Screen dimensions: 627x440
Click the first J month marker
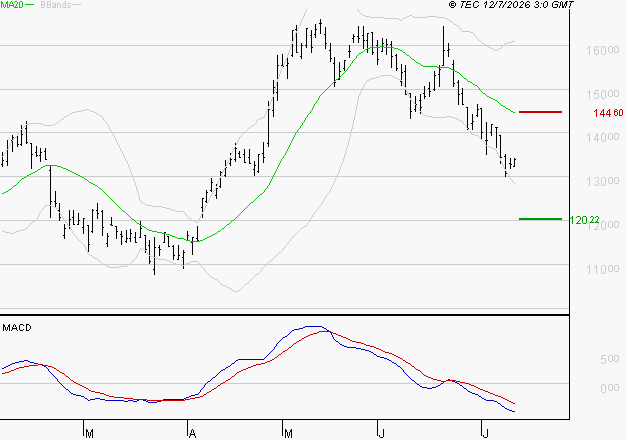coord(381,434)
